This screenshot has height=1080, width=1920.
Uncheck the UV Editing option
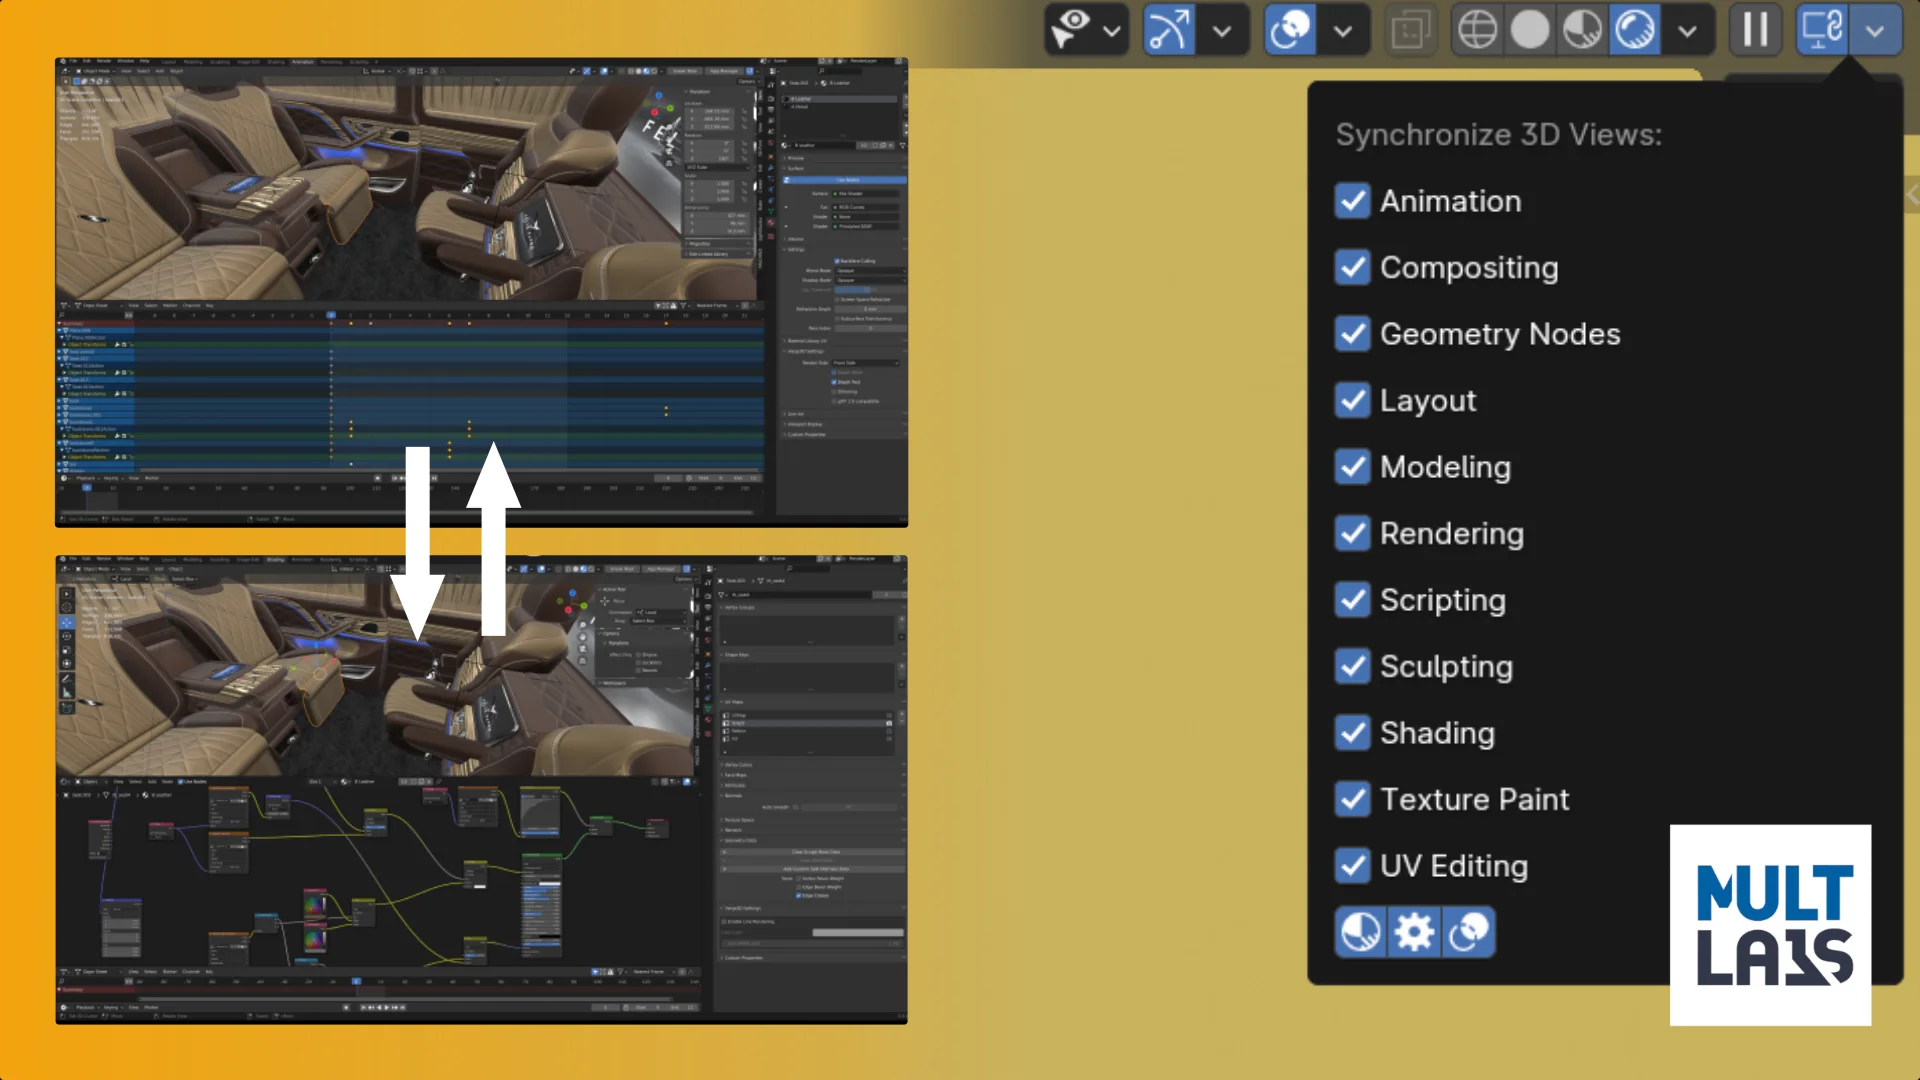coord(1352,866)
